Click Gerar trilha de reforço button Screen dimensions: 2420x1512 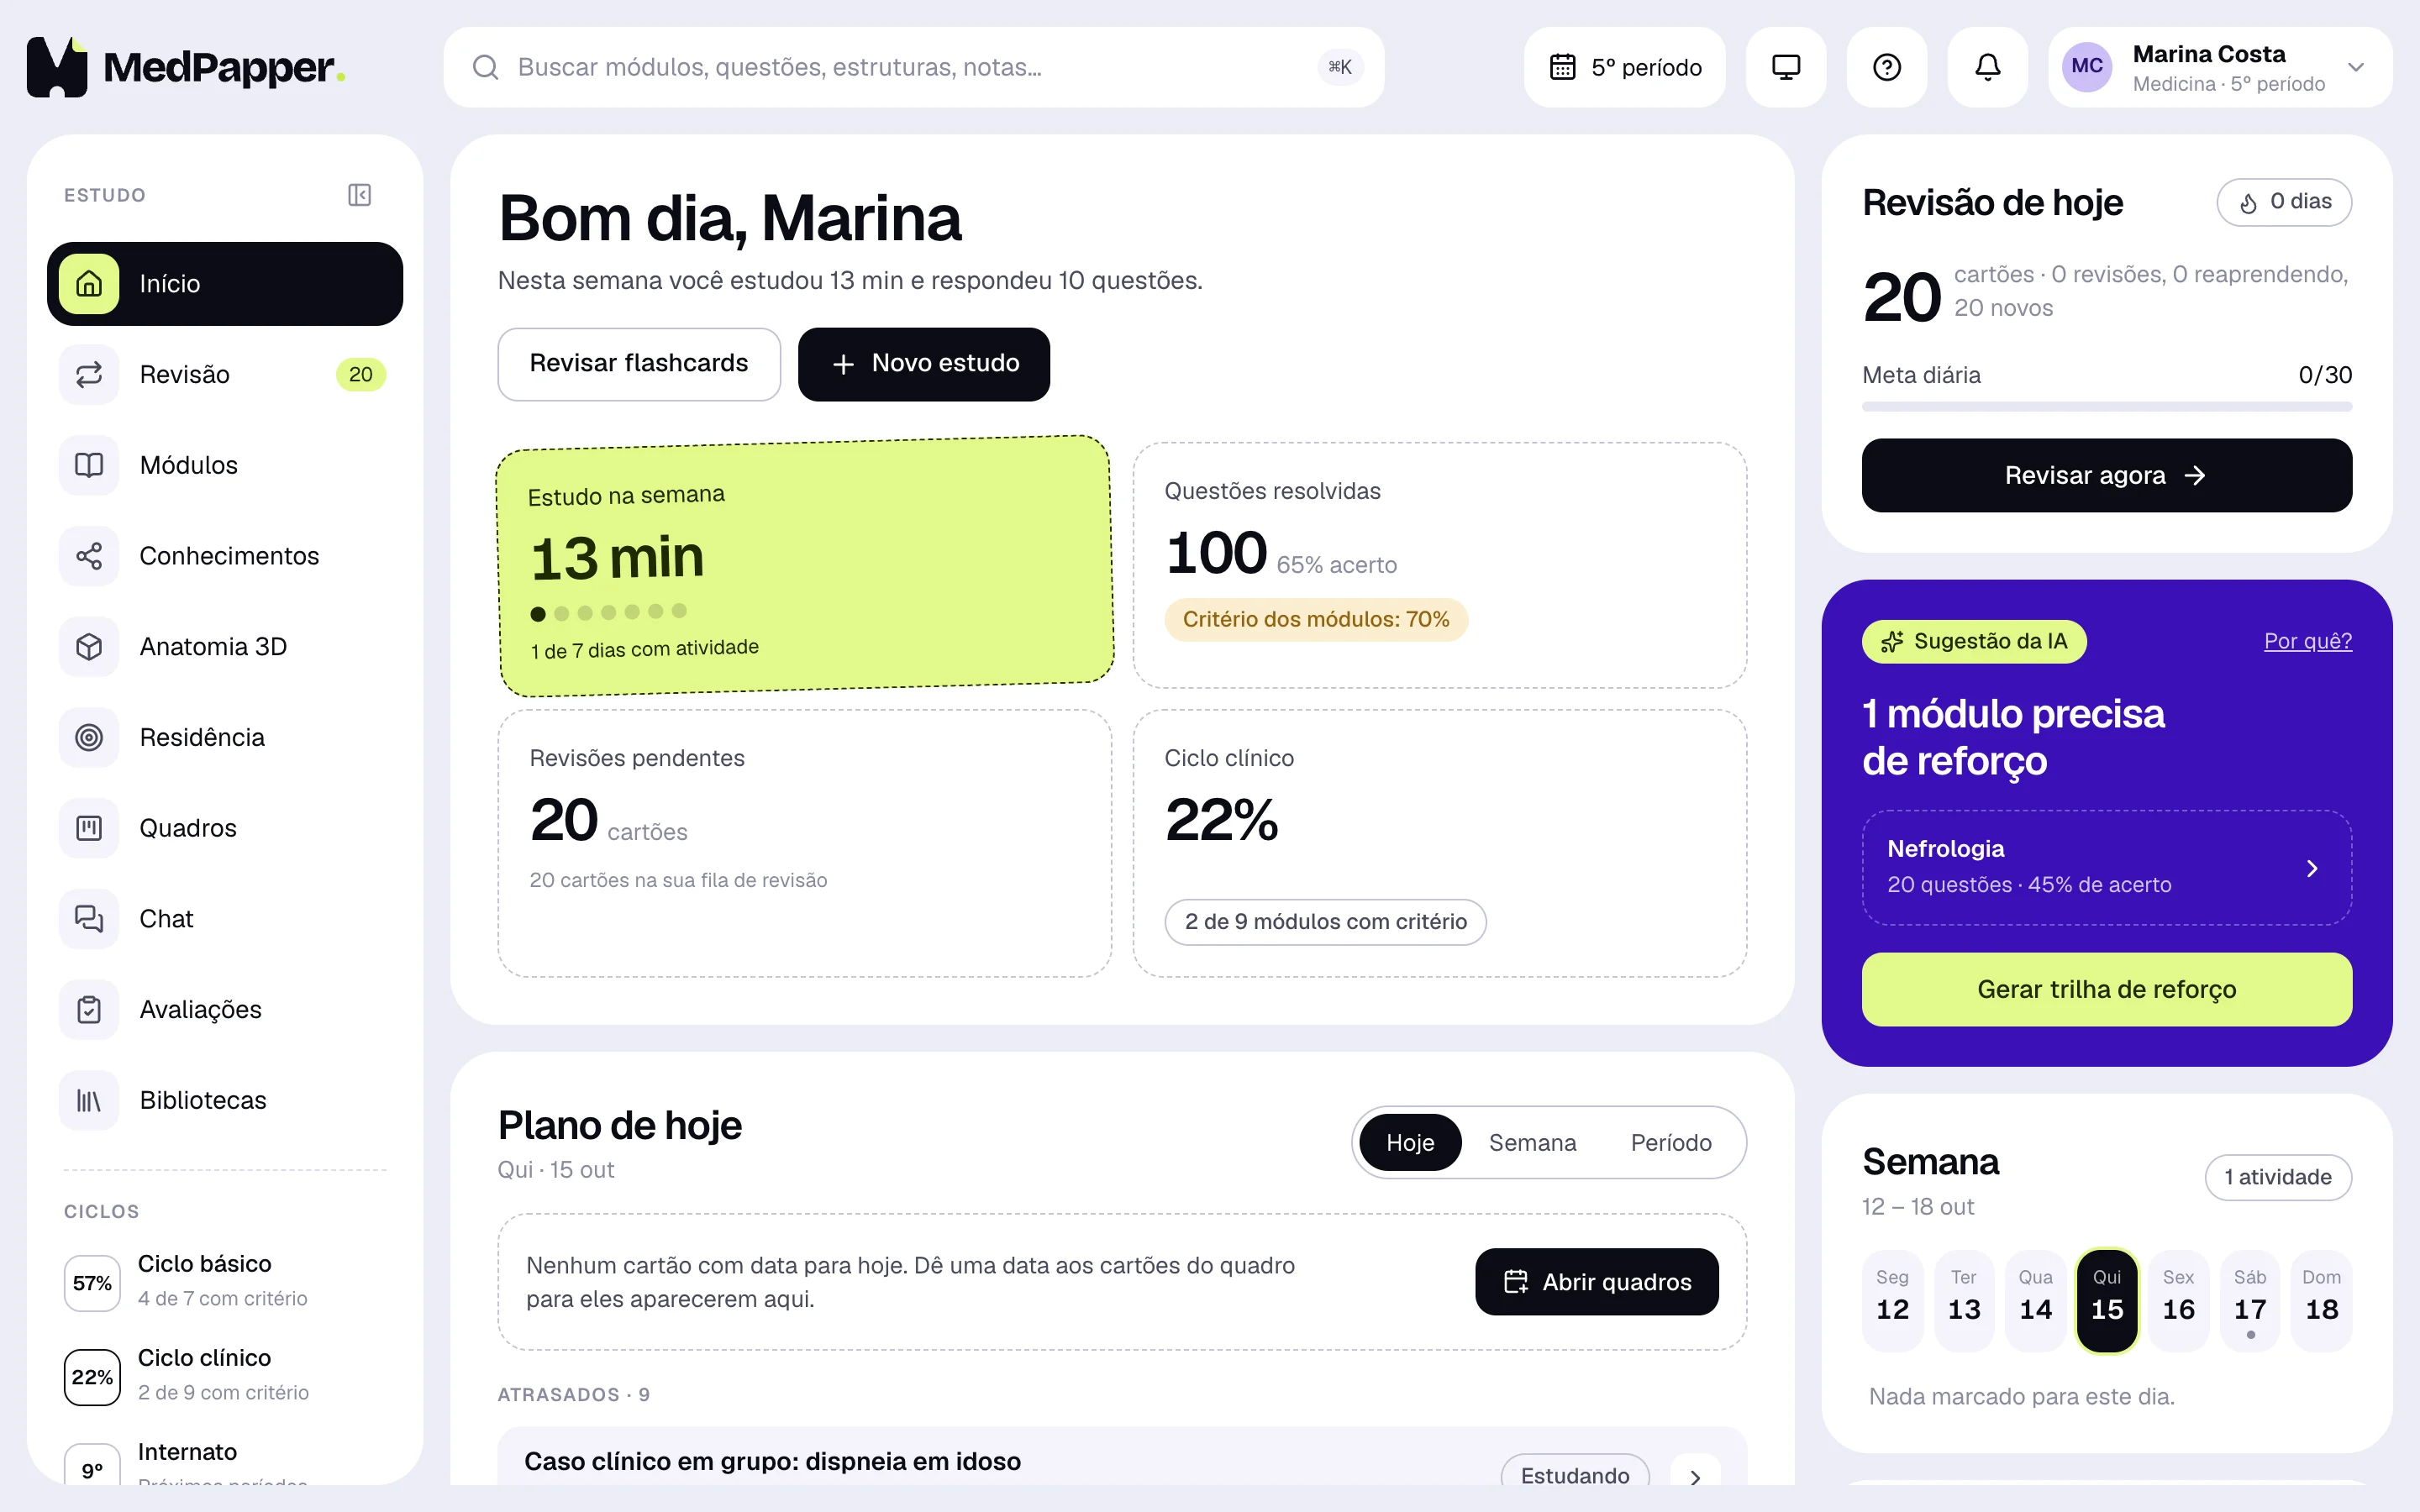2107,989
